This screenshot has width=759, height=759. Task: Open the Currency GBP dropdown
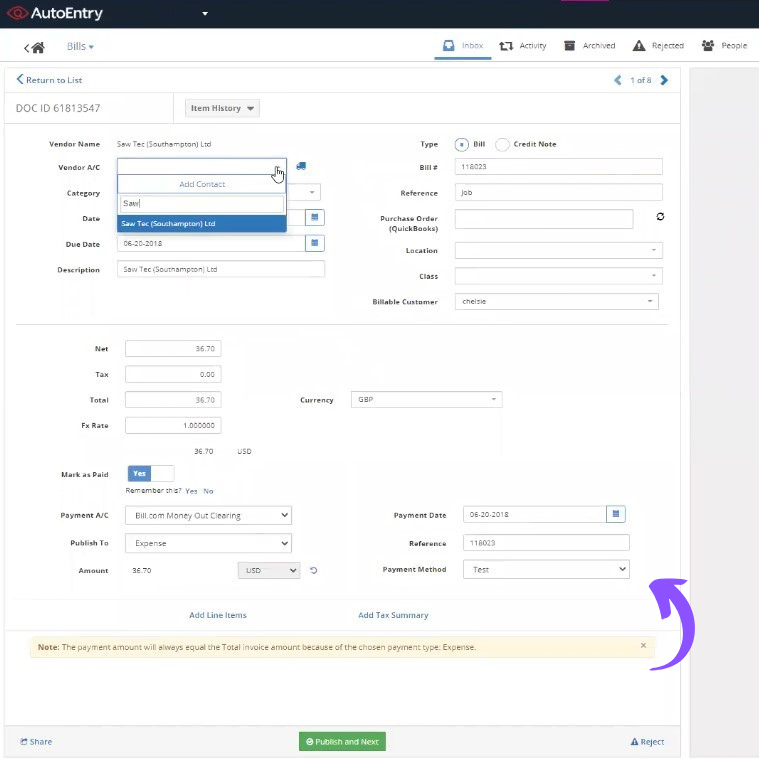tap(426, 400)
